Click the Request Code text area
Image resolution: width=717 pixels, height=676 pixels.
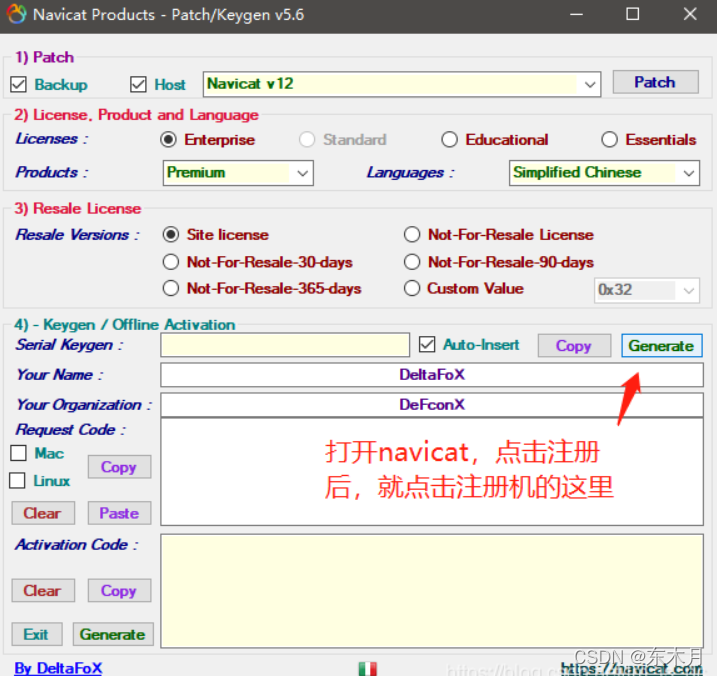pos(432,472)
